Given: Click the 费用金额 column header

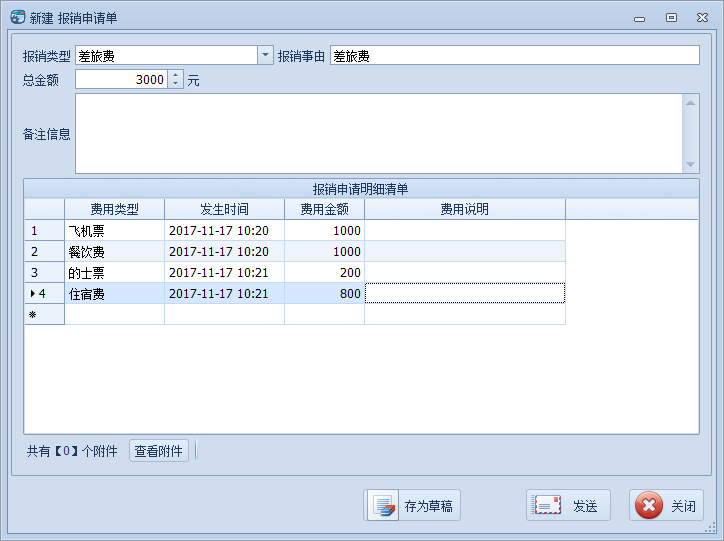Looking at the screenshot, I should [x=325, y=209].
